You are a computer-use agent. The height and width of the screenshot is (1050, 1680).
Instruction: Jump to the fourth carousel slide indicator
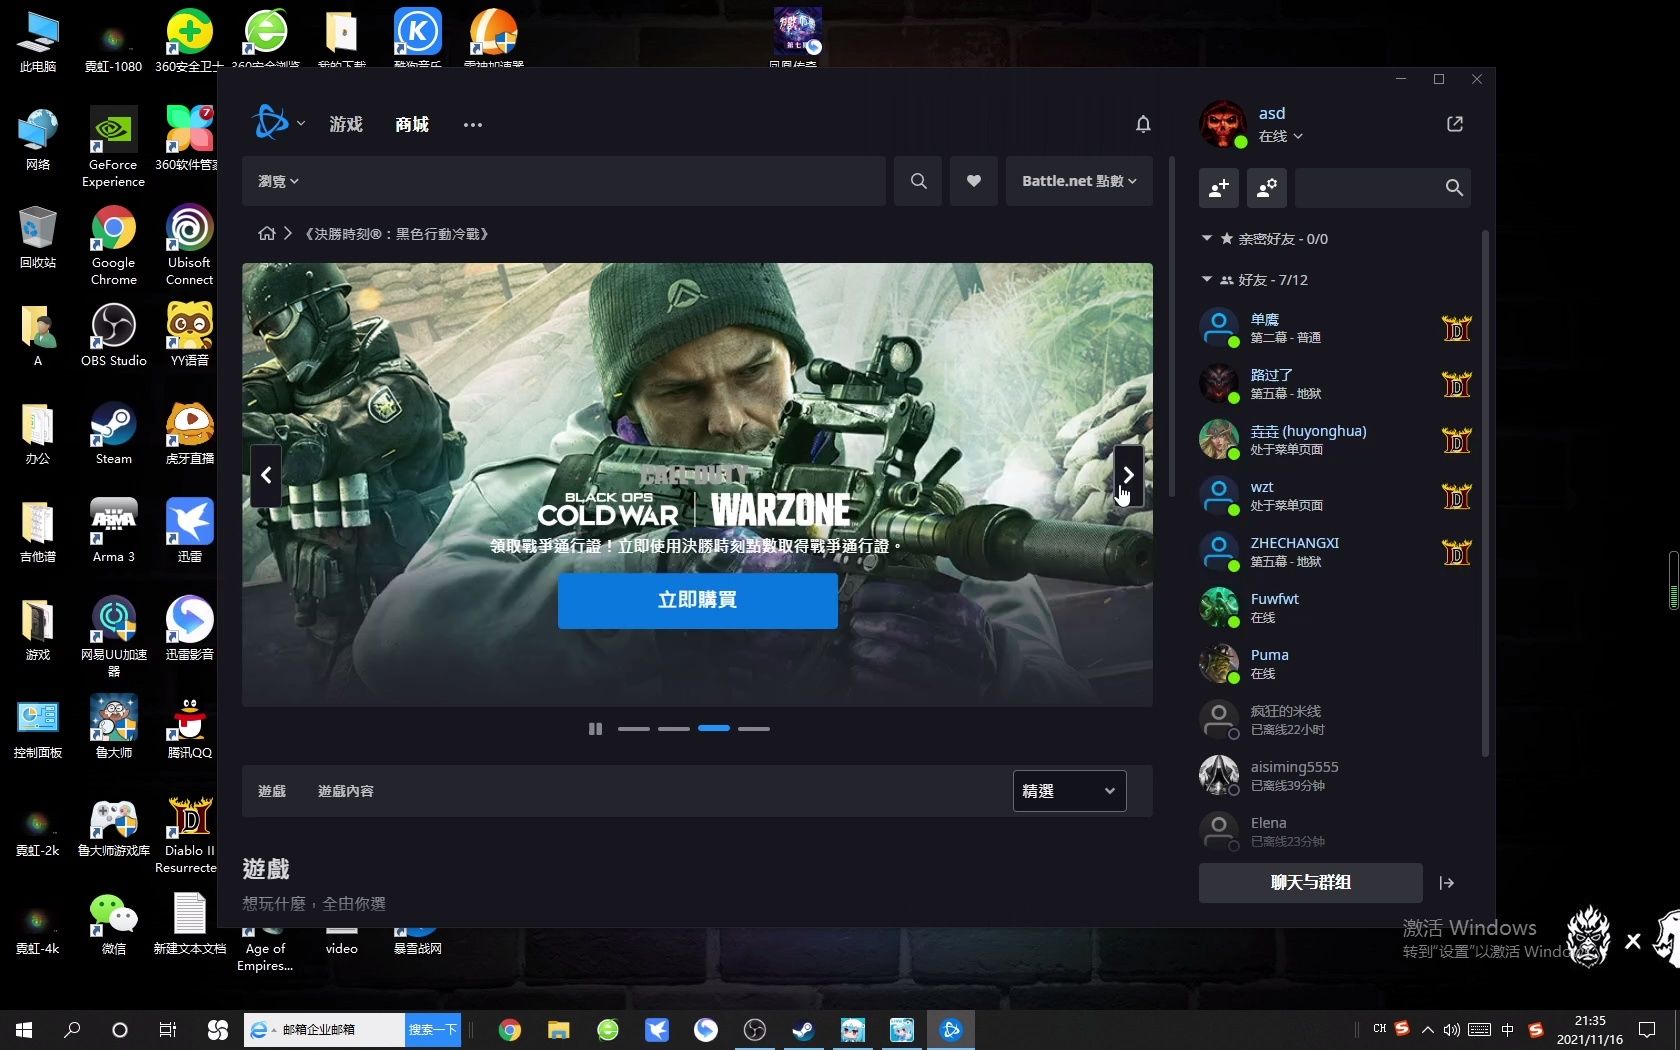click(x=754, y=729)
